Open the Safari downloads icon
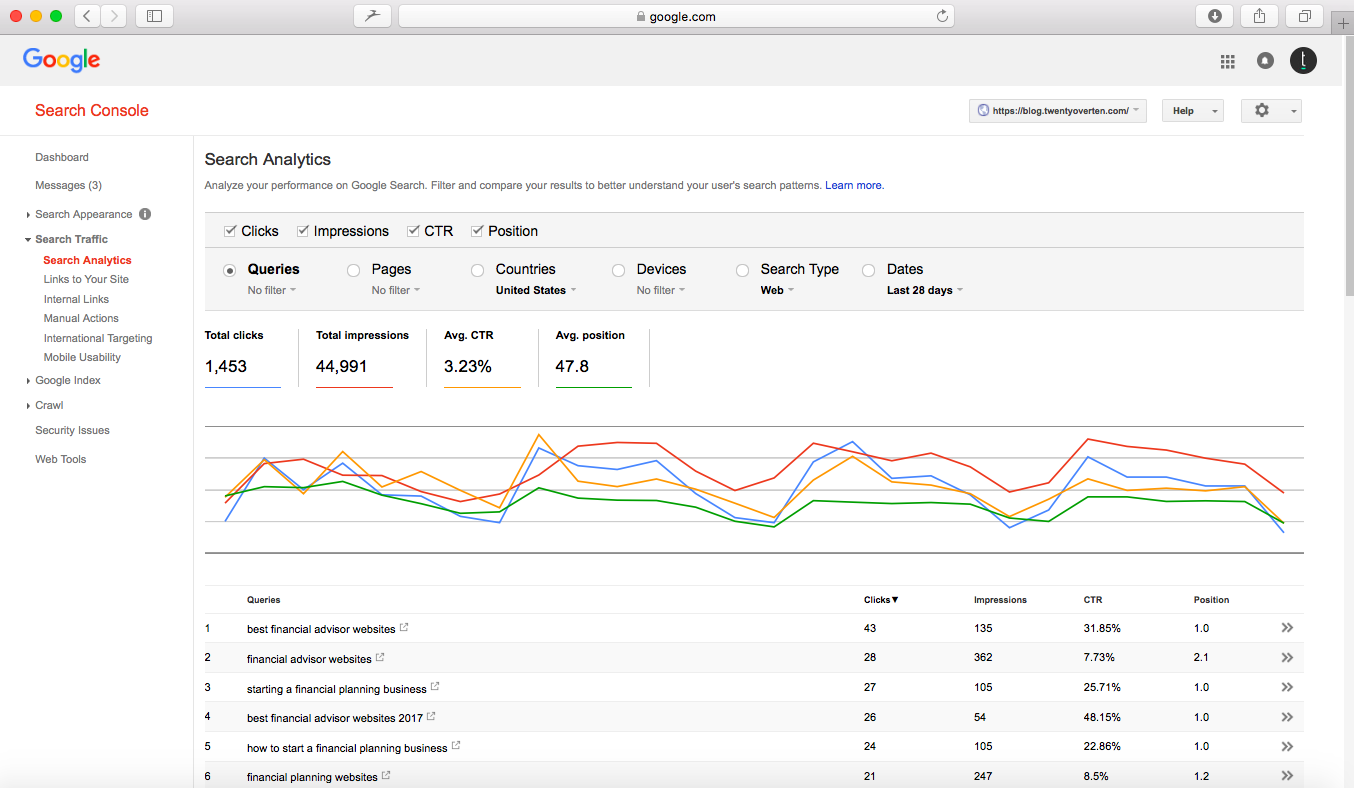 click(1215, 16)
